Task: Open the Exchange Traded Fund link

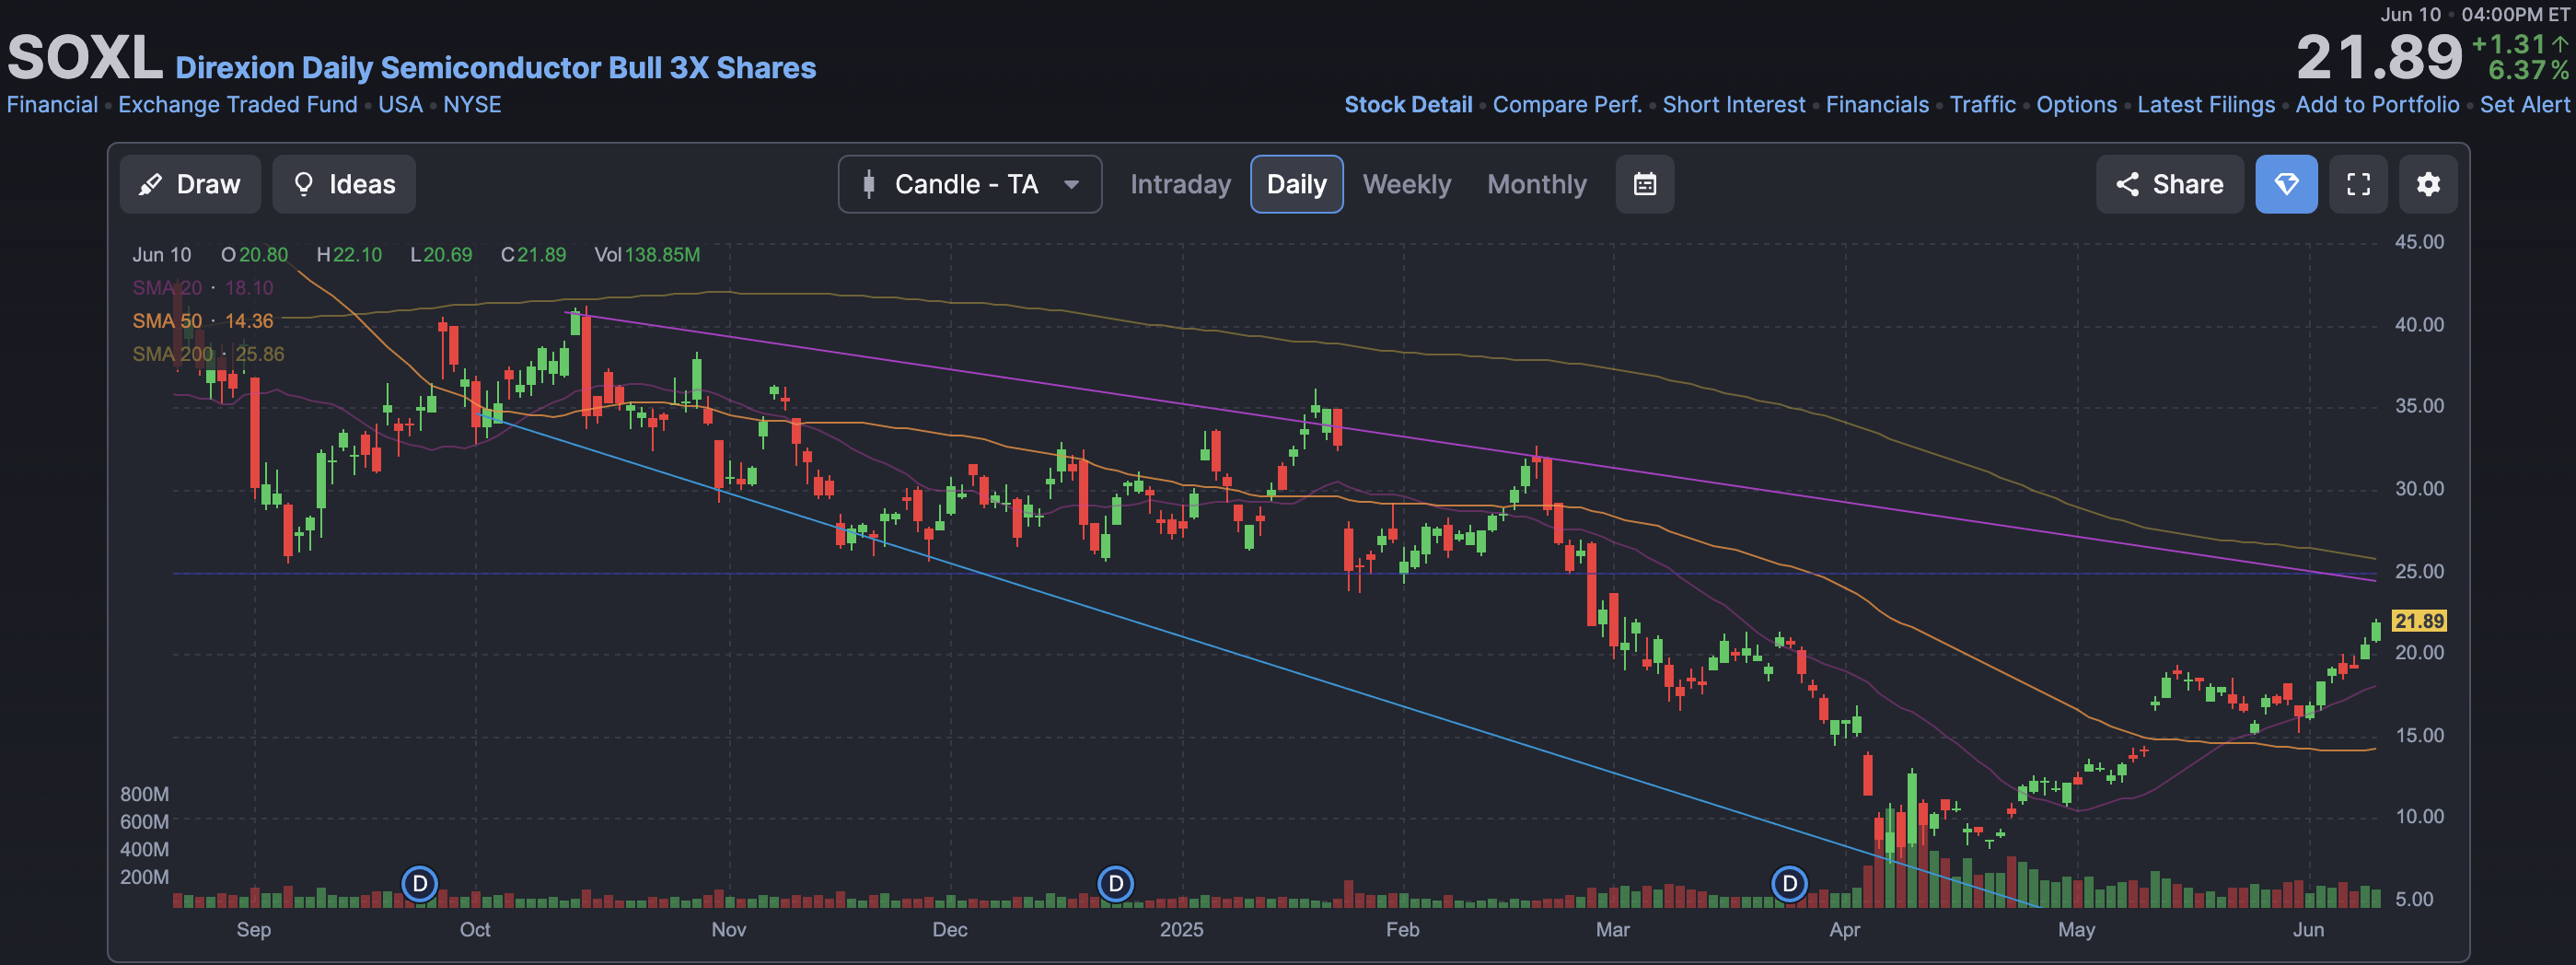Action: point(238,105)
